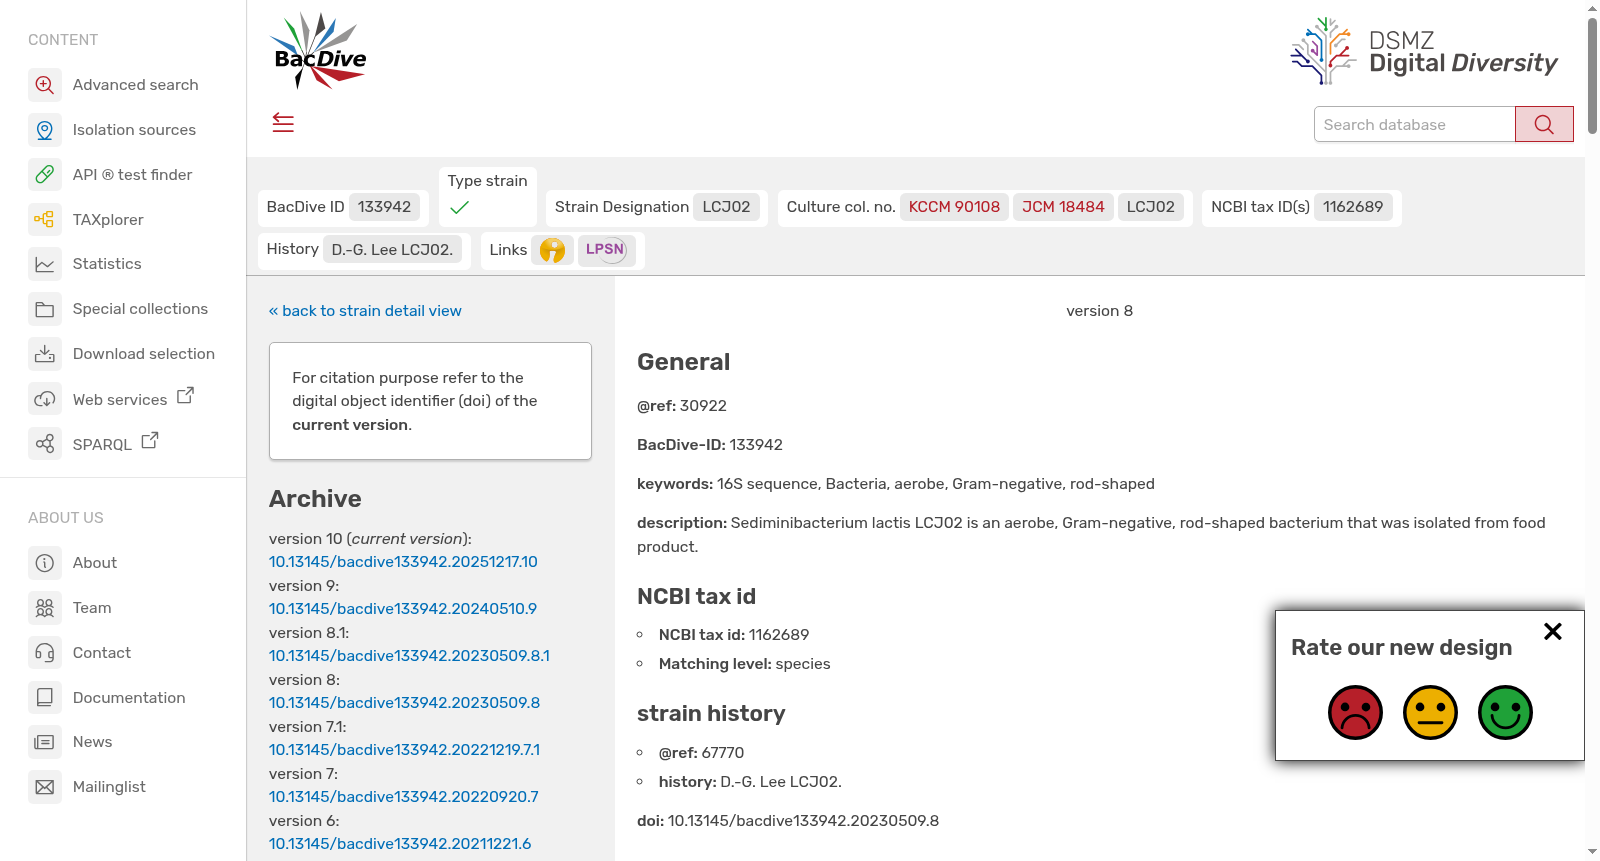Viewport: 1600px width, 861px height.
Task: Go back to strain detail view
Action: (x=365, y=311)
